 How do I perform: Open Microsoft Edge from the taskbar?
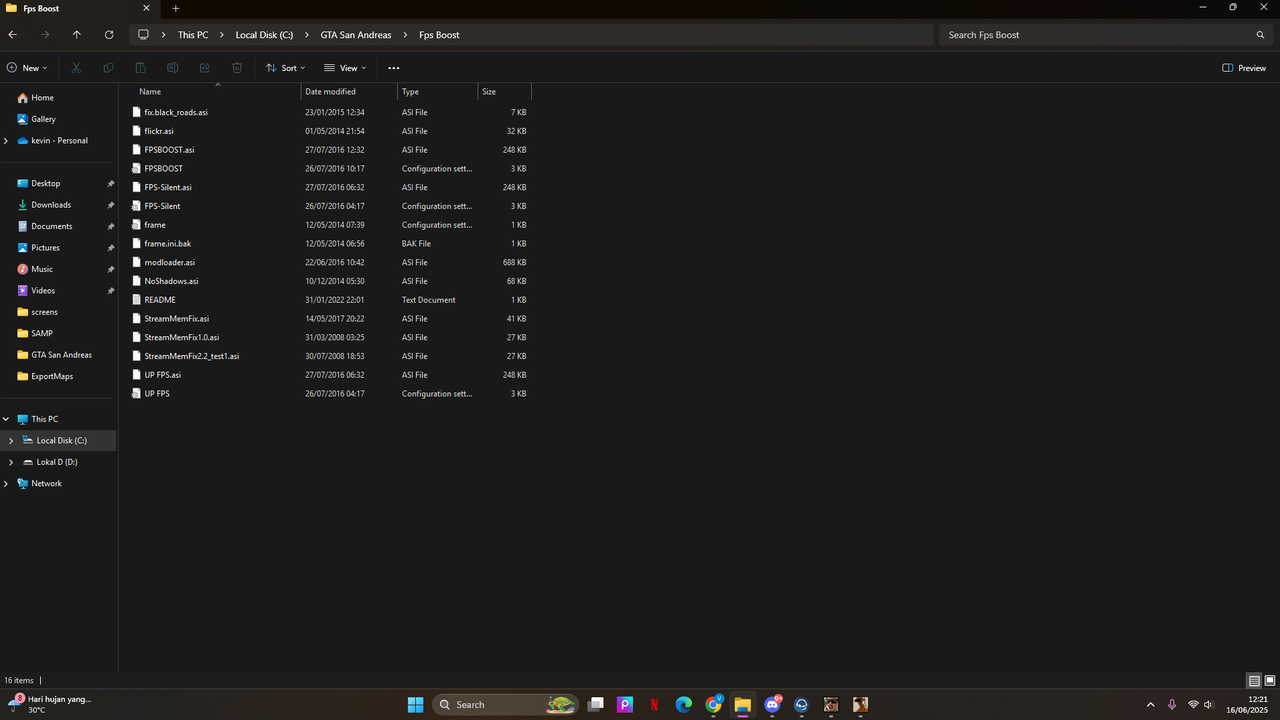(684, 705)
